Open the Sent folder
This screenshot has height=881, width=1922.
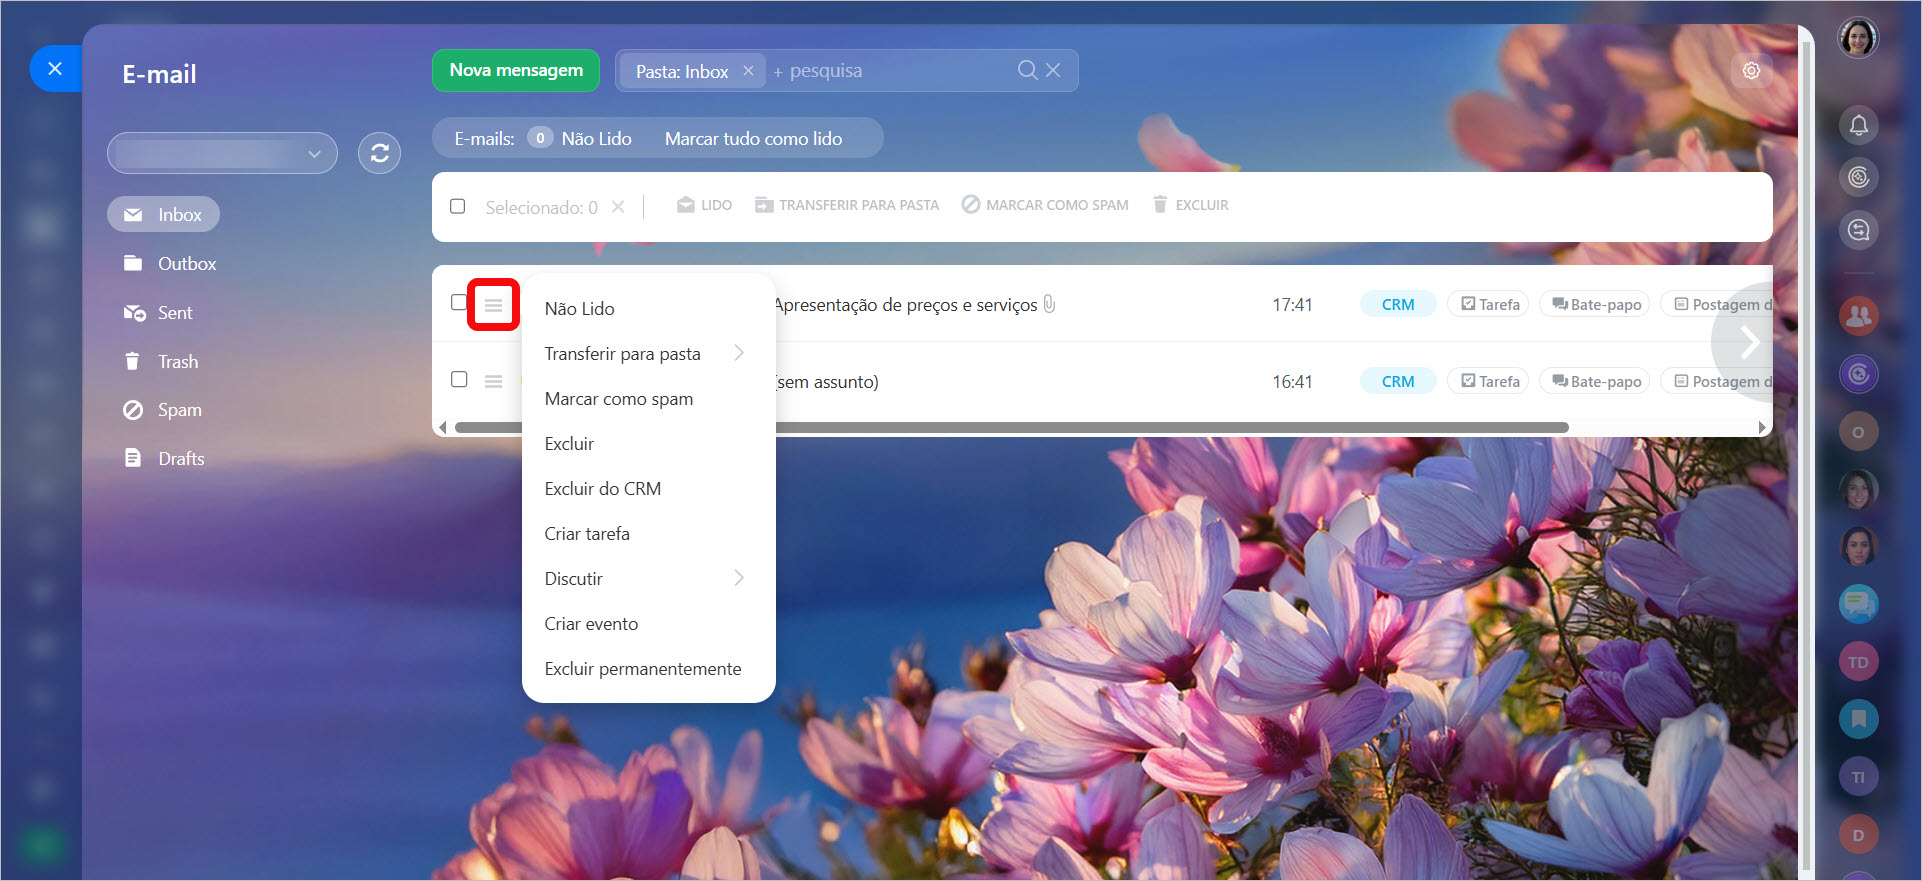[158, 312]
